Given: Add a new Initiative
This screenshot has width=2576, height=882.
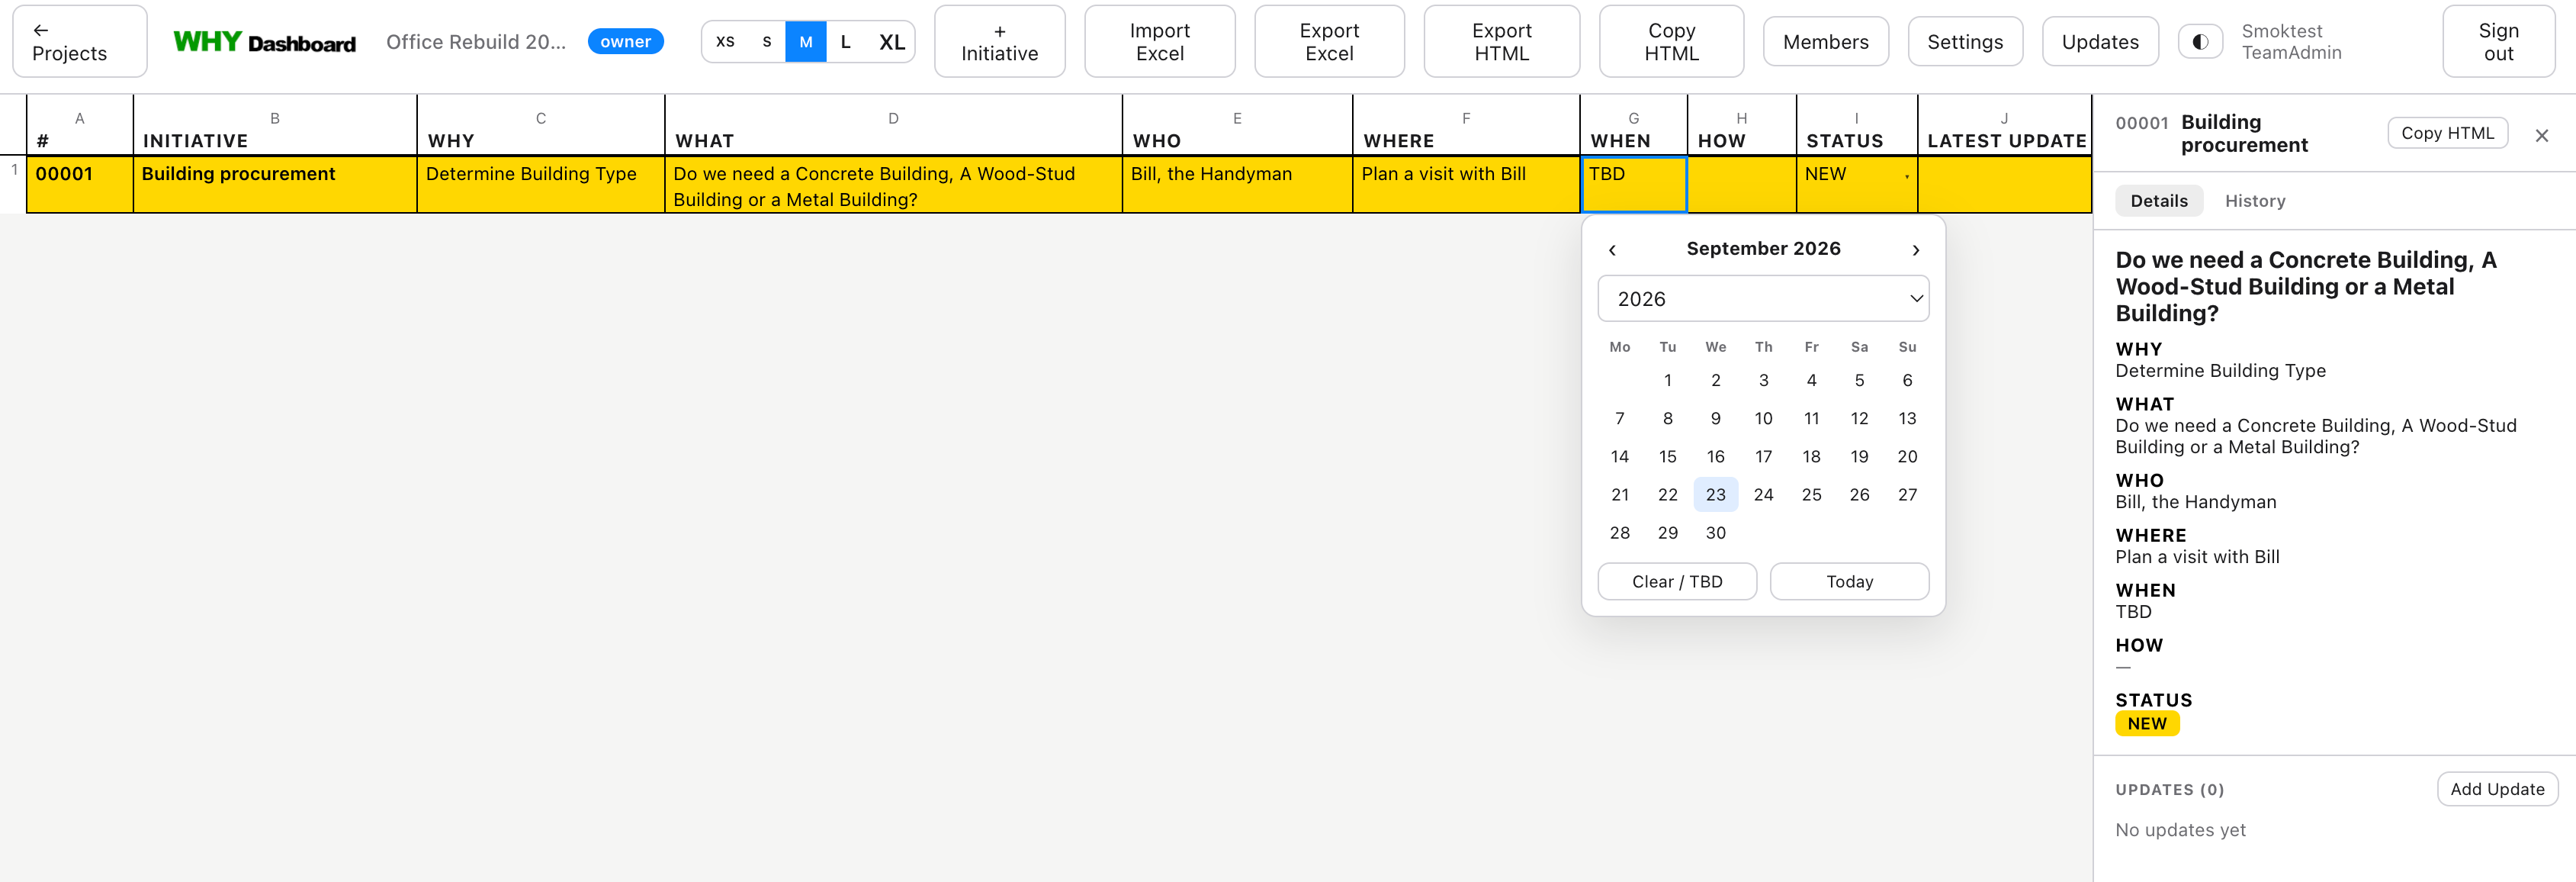Looking at the screenshot, I should [x=999, y=41].
